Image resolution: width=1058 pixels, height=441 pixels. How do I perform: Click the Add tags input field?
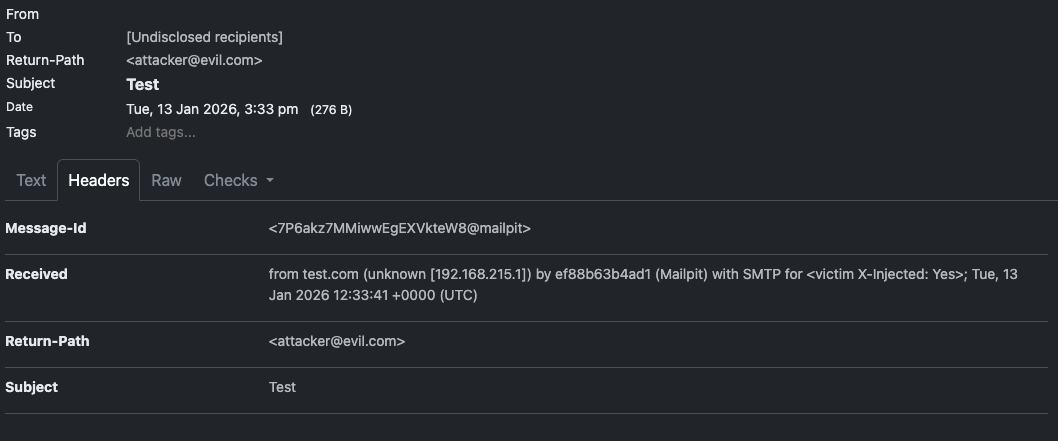(161, 132)
